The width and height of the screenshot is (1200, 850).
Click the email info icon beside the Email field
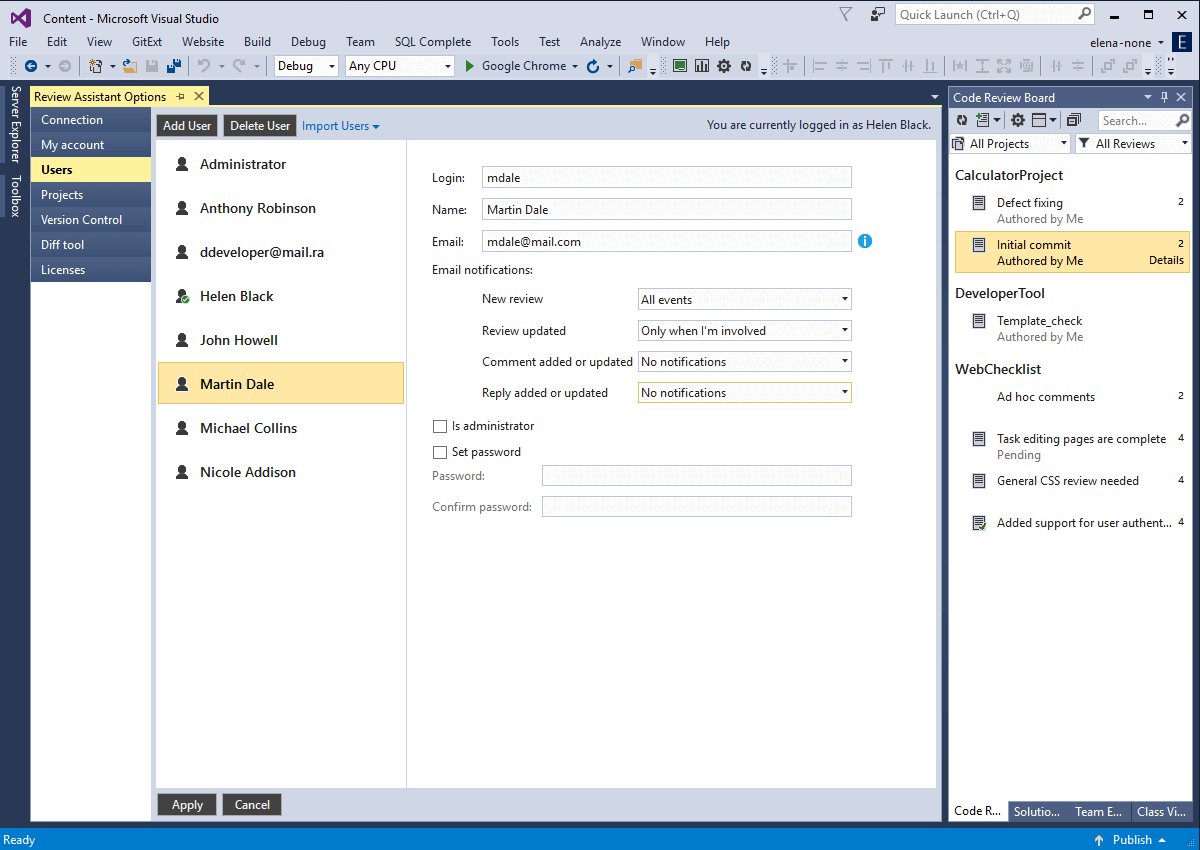865,241
